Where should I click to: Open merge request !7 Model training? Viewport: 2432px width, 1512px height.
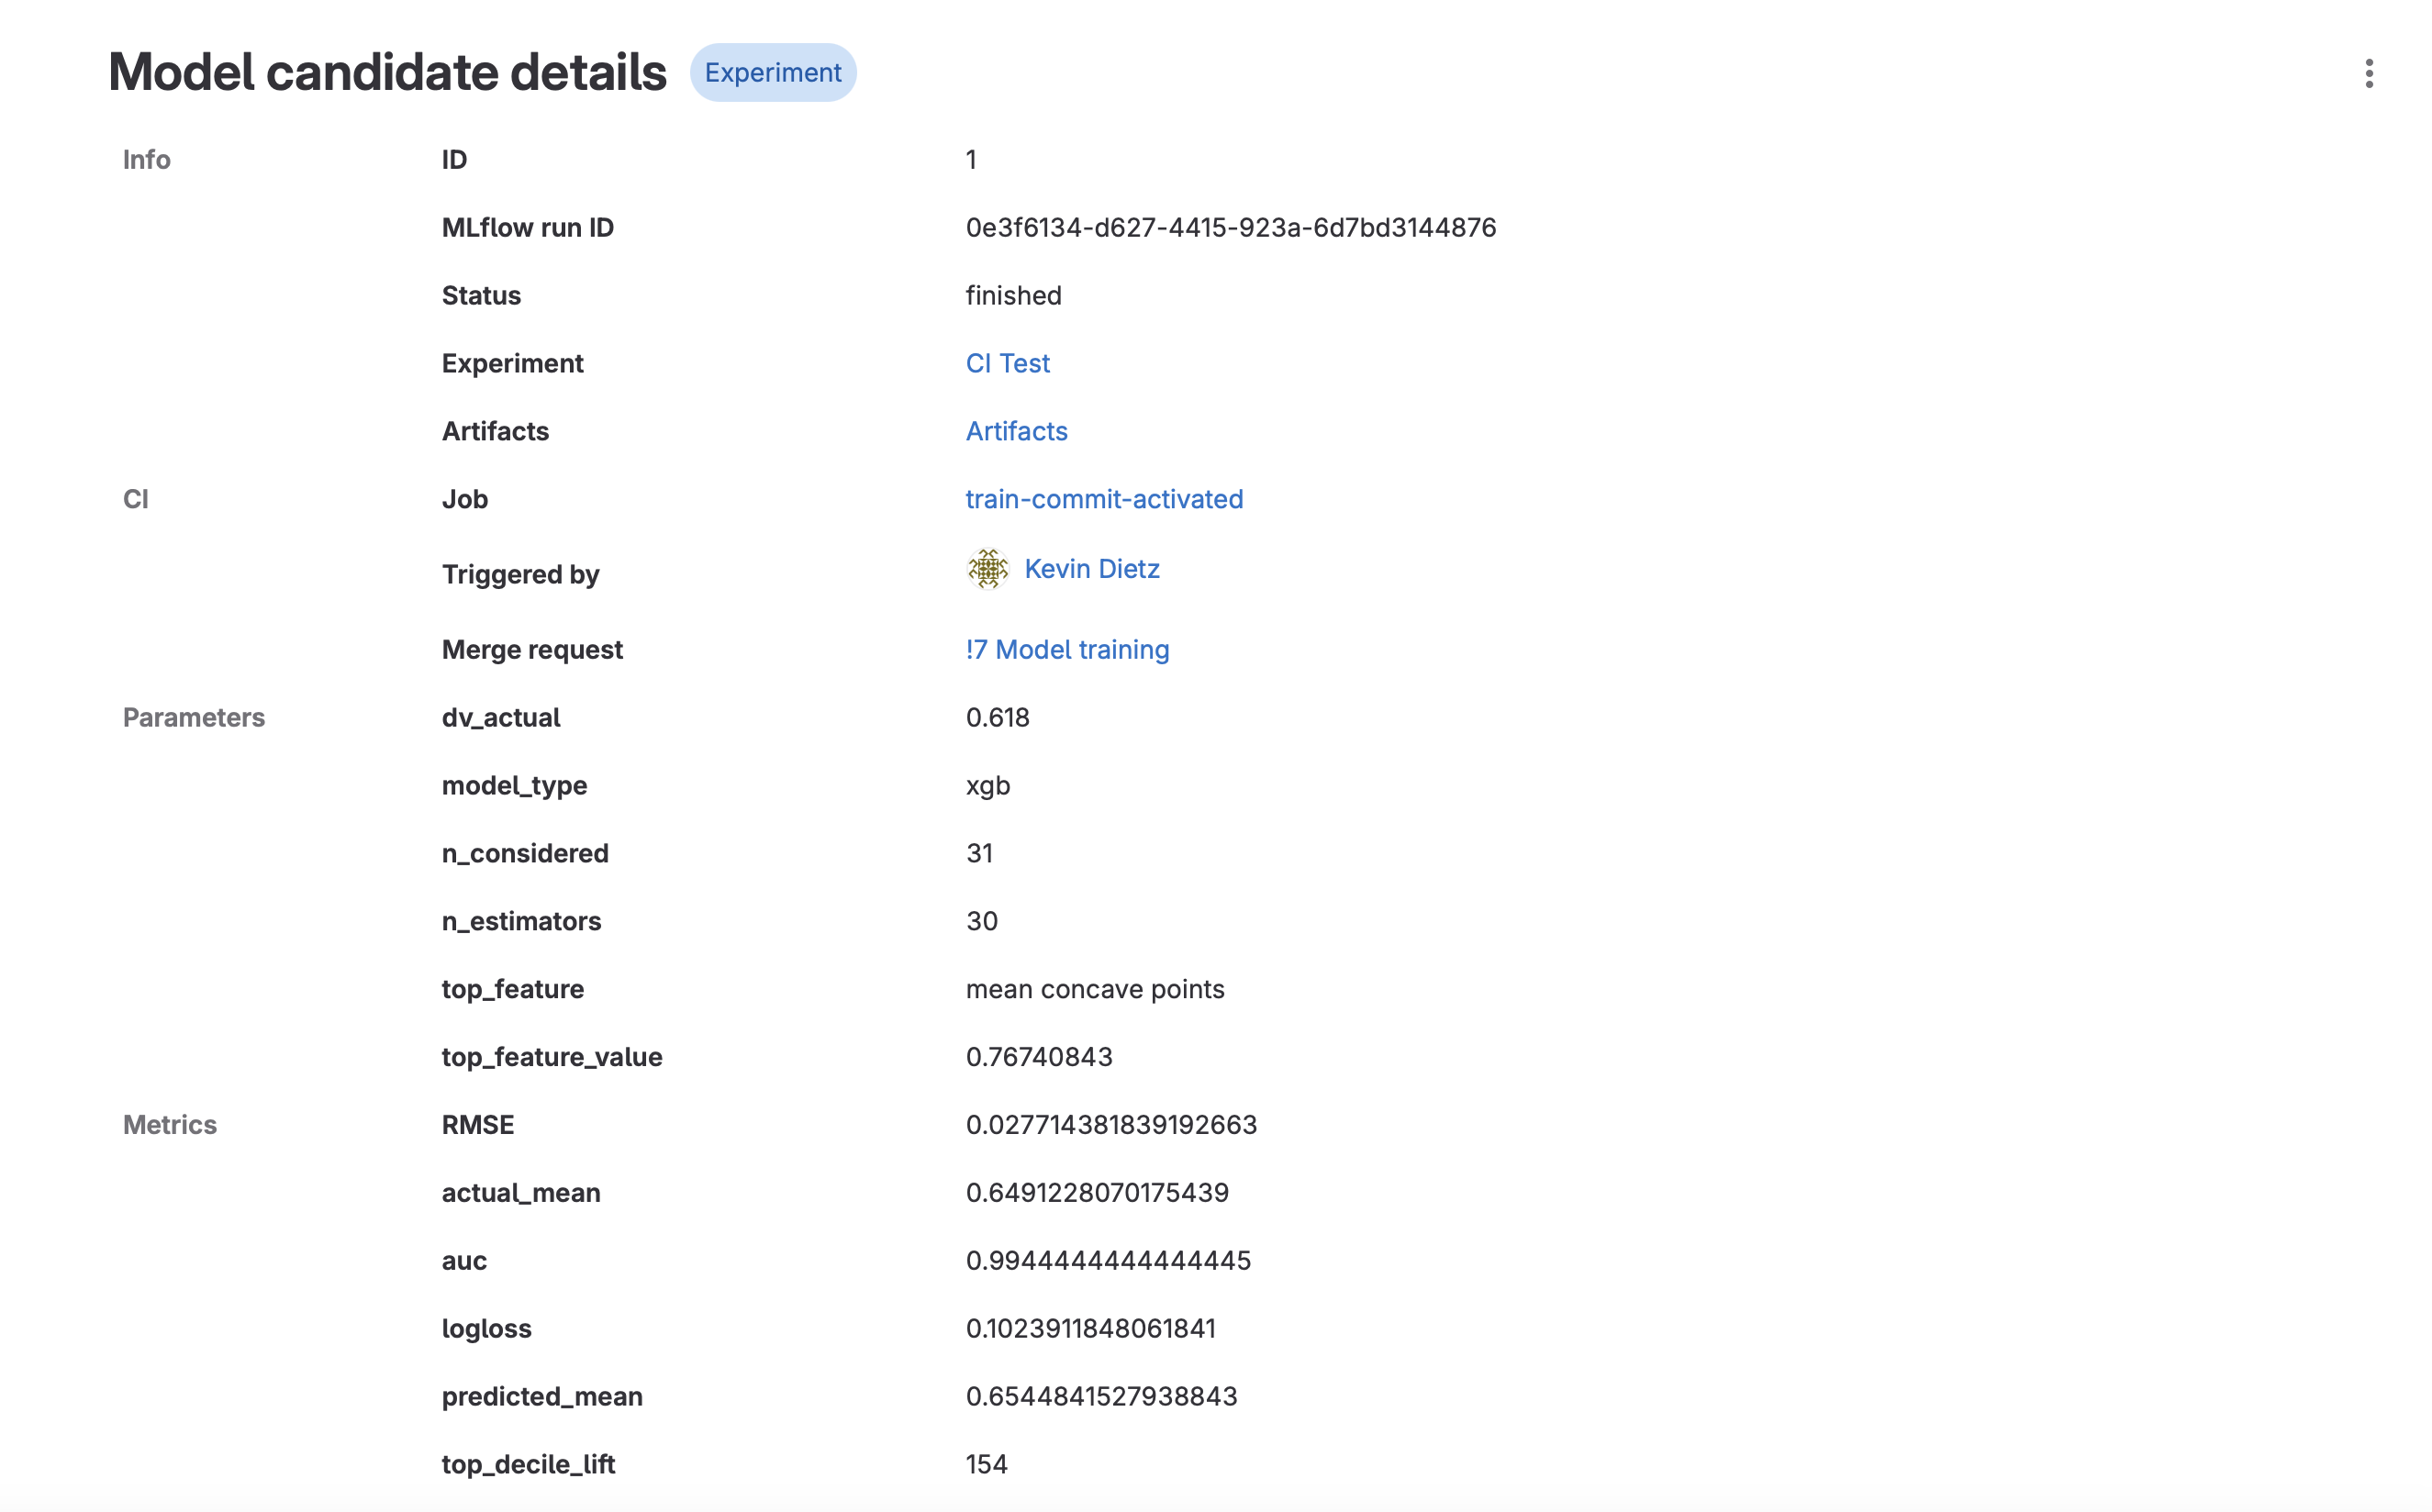pos(1066,649)
